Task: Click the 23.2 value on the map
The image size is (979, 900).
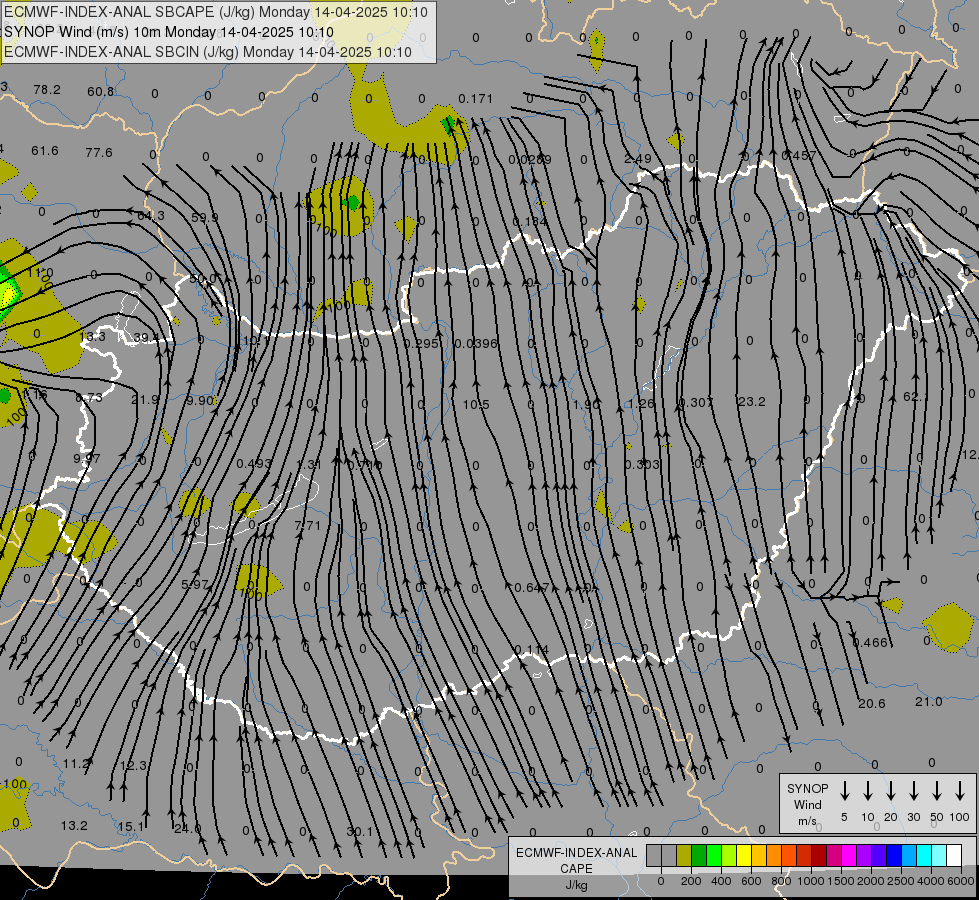Action: [x=751, y=402]
